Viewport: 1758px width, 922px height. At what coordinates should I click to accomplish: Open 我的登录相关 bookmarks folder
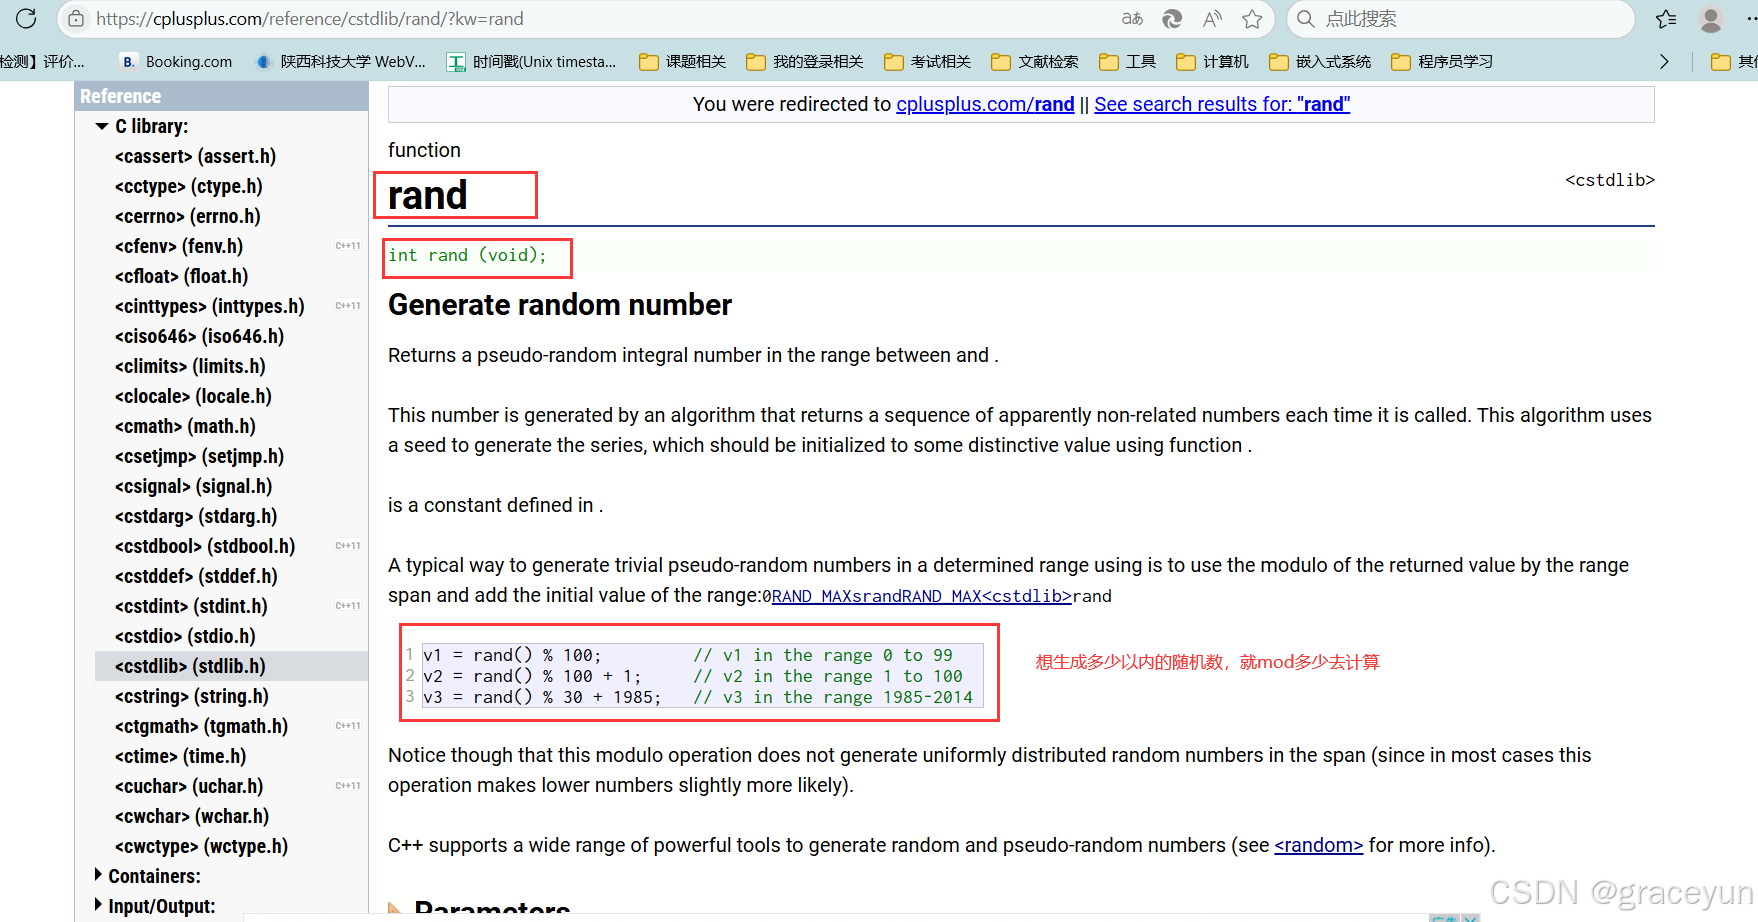pos(804,62)
